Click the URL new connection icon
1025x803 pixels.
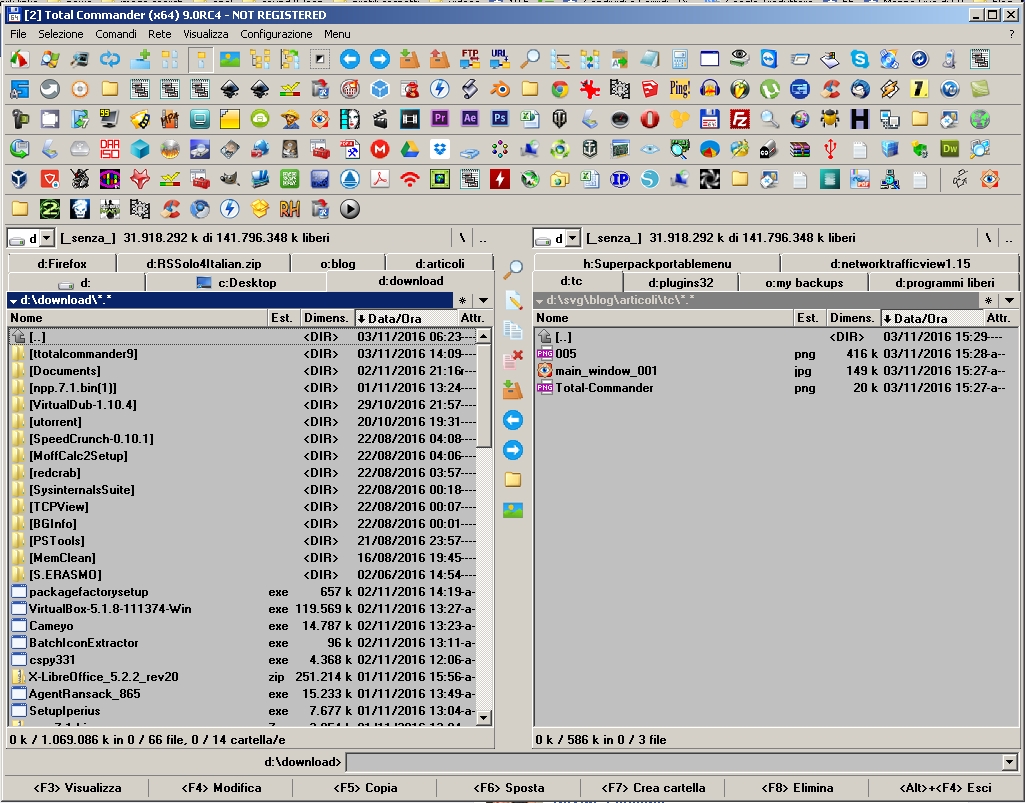tap(499, 60)
